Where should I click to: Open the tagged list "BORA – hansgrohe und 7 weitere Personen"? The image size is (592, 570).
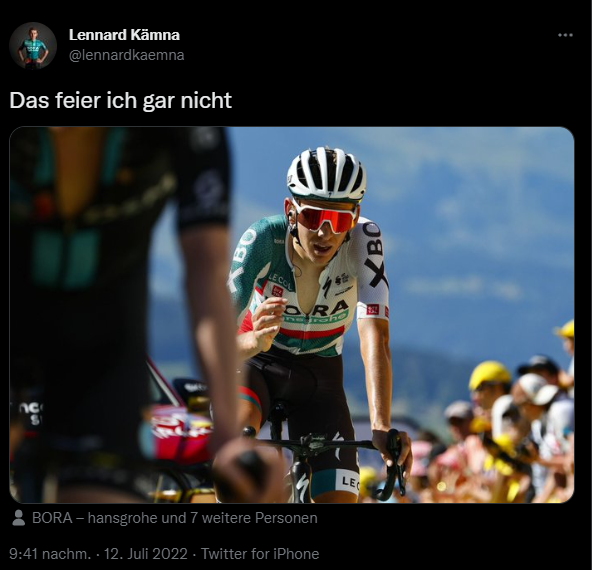click(174, 518)
